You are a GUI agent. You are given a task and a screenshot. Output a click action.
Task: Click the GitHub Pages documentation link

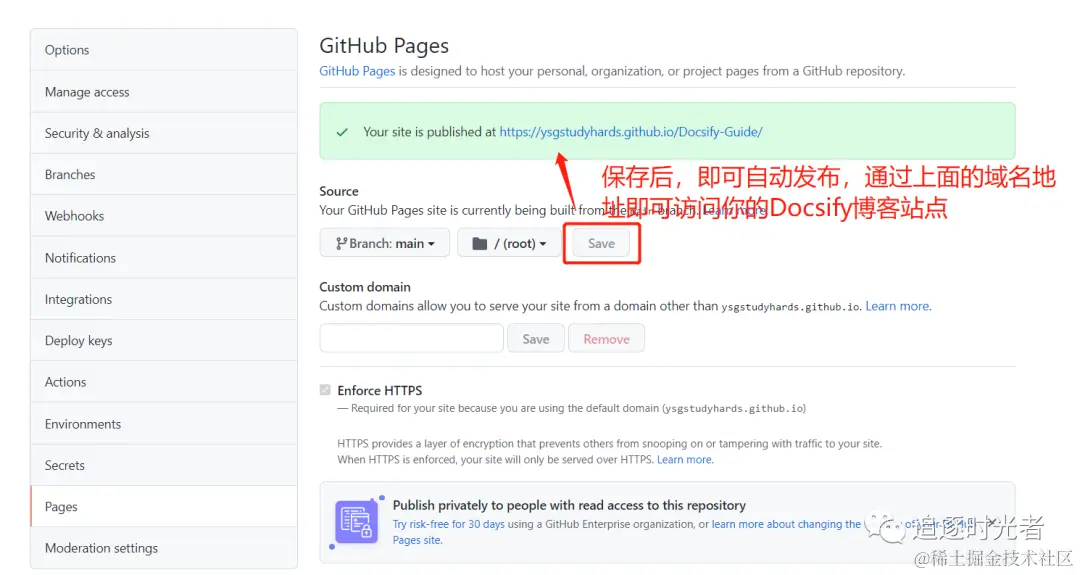point(357,71)
